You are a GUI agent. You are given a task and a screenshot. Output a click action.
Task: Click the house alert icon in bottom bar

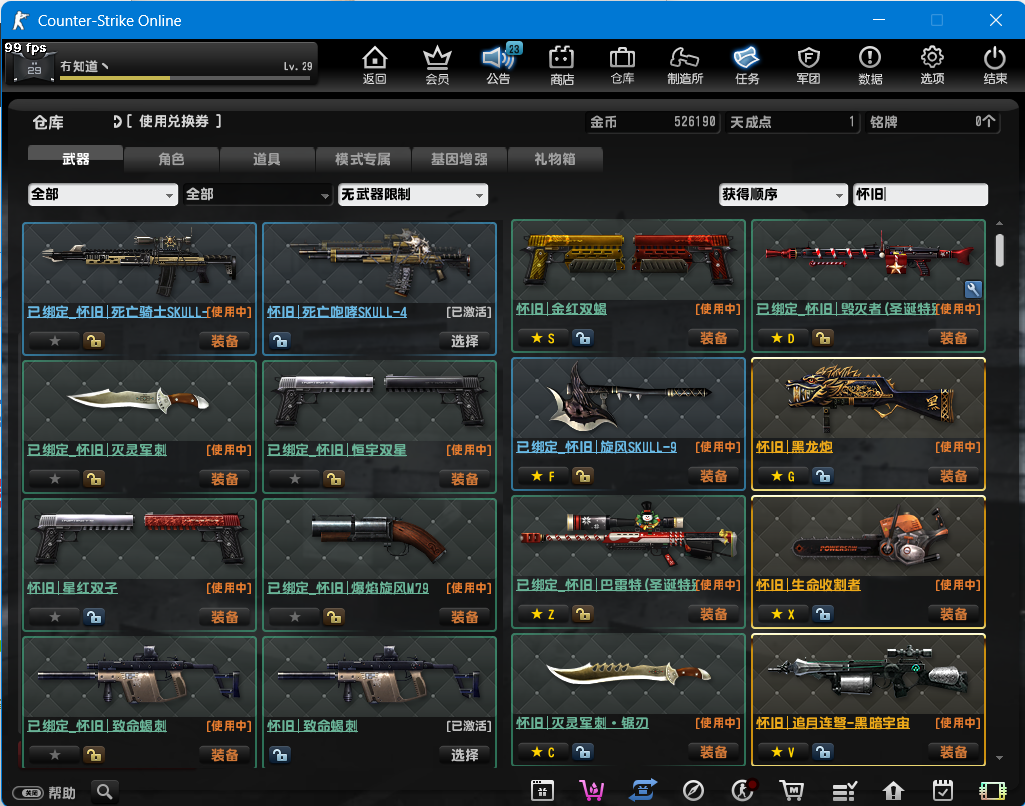point(893,790)
